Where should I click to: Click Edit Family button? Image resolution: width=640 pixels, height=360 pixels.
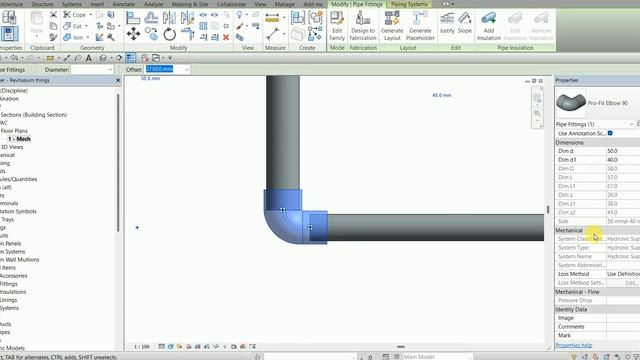point(337,26)
